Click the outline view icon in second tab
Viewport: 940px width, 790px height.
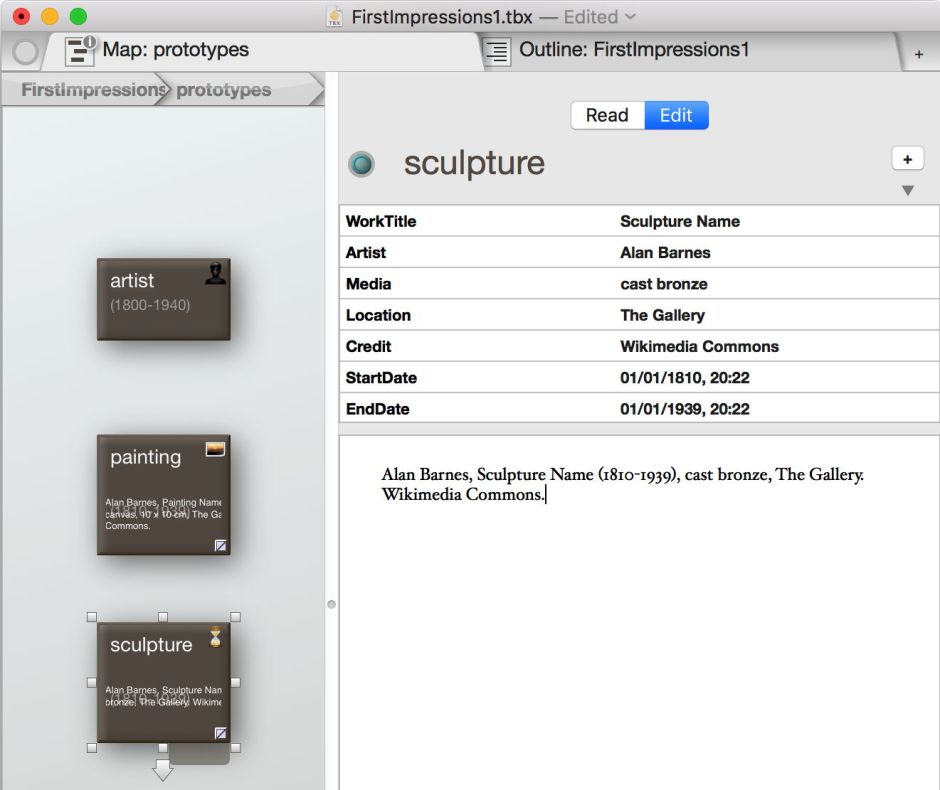(x=497, y=52)
